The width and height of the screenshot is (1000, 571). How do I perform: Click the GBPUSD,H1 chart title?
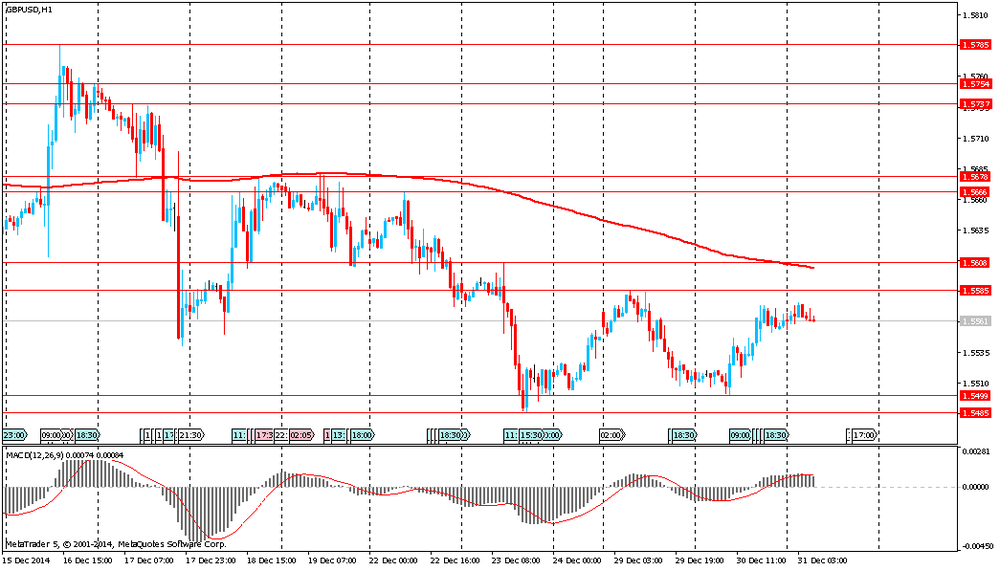pos(28,9)
